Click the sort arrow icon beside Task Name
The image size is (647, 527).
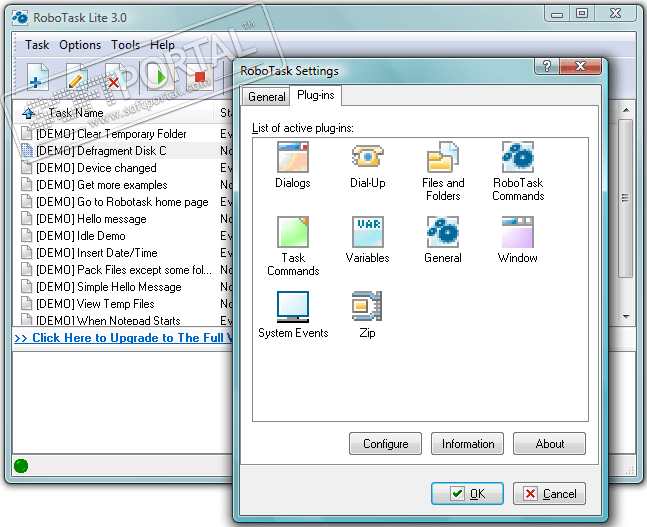tap(28, 113)
